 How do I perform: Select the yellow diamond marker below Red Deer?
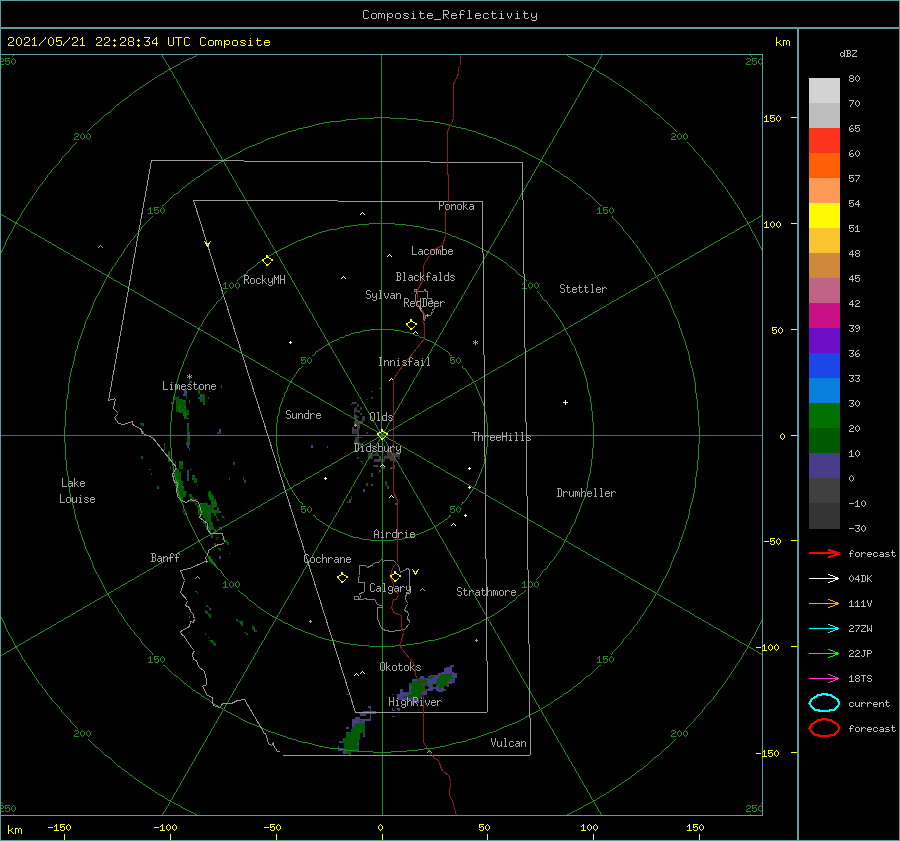click(411, 325)
